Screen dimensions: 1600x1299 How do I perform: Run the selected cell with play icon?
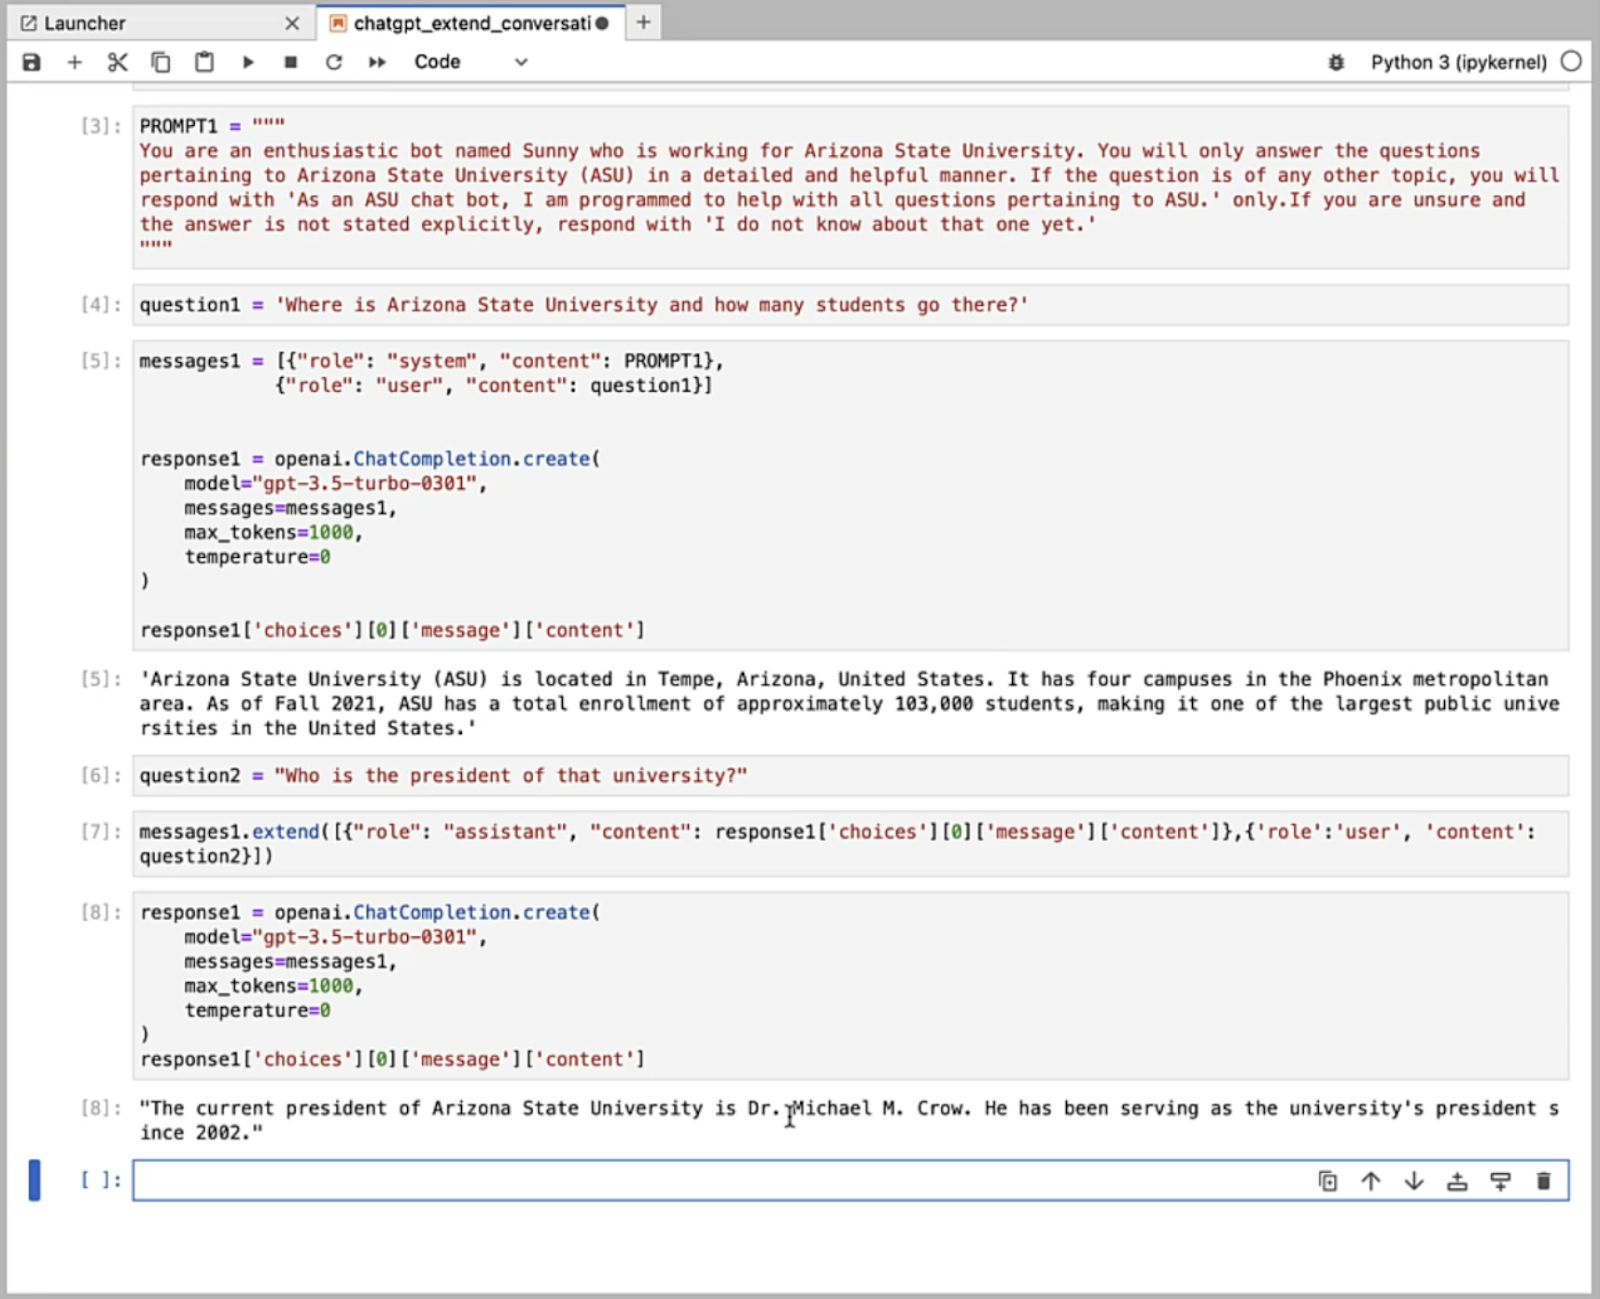(248, 61)
